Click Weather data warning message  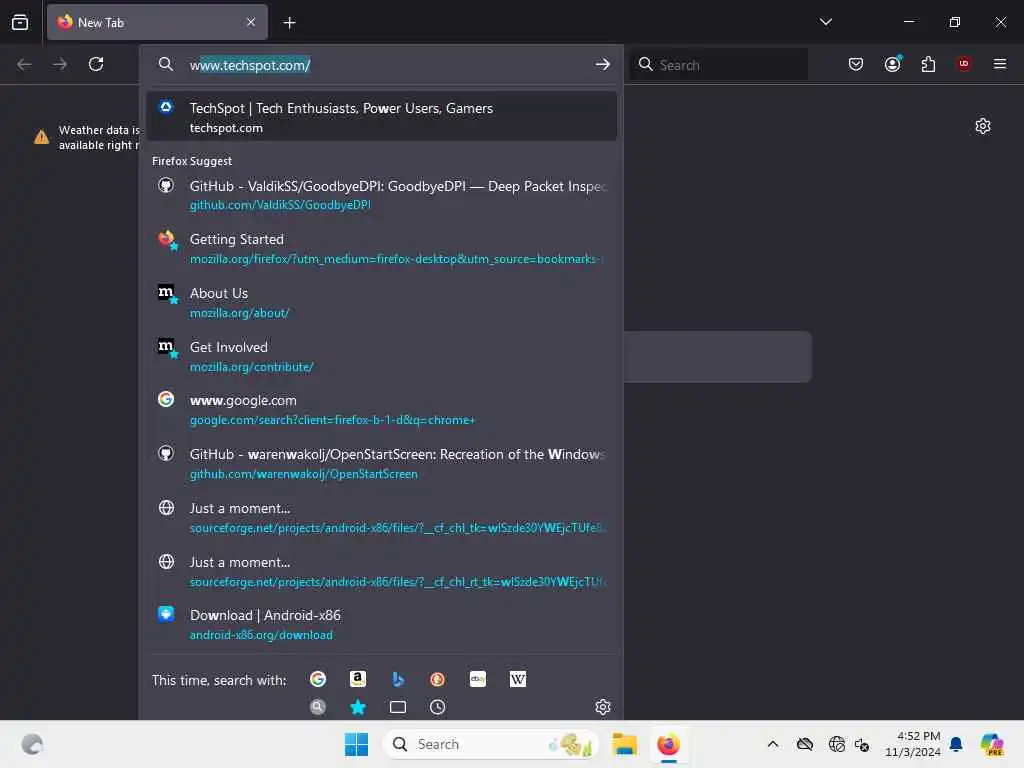[x=88, y=137]
